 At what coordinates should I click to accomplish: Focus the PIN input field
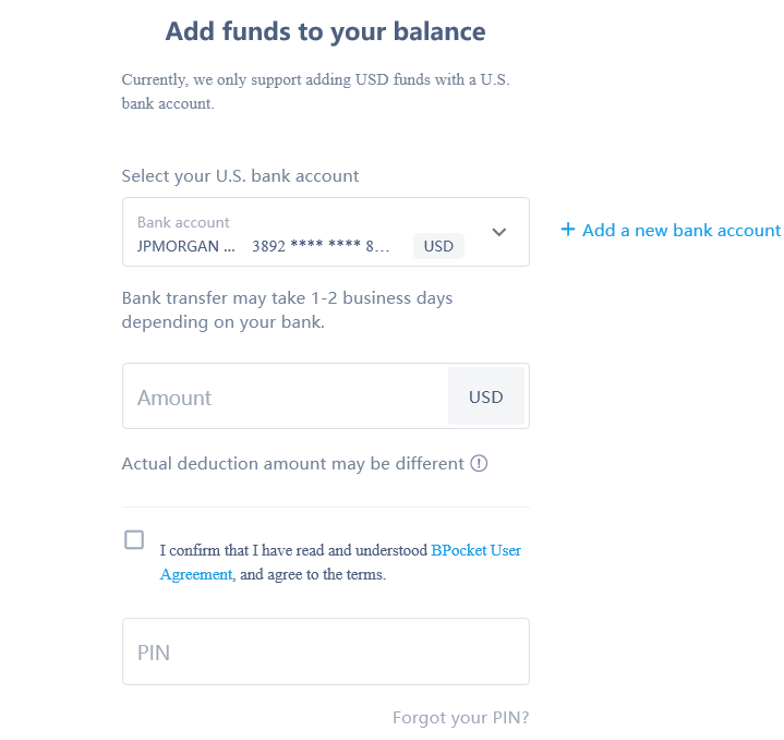tap(325, 652)
